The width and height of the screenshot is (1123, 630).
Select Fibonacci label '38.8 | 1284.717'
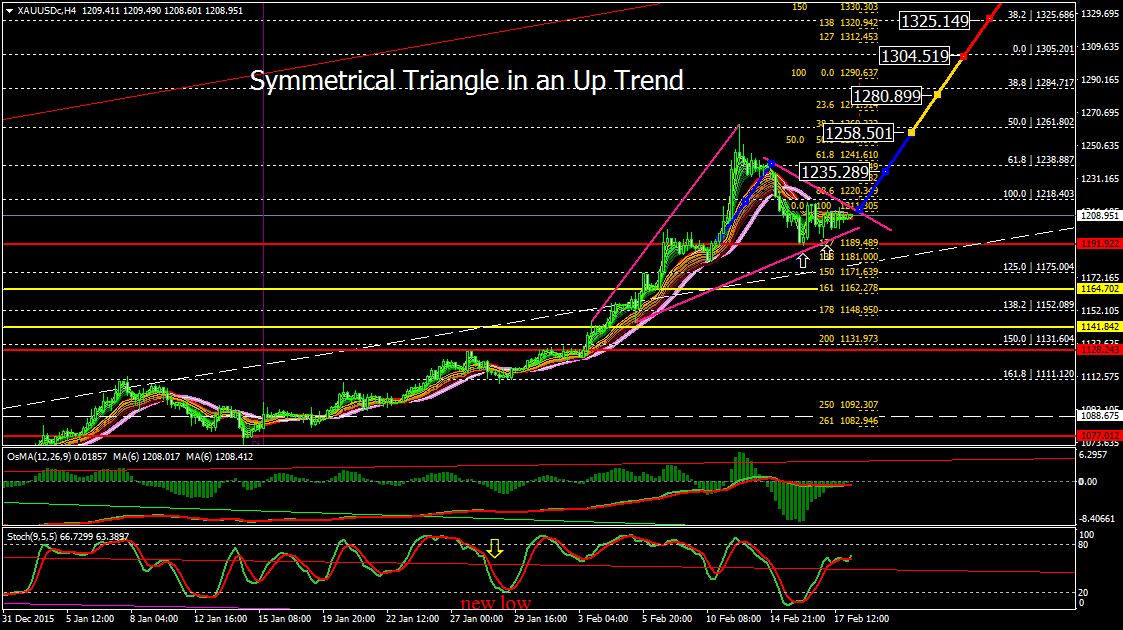tap(1041, 83)
